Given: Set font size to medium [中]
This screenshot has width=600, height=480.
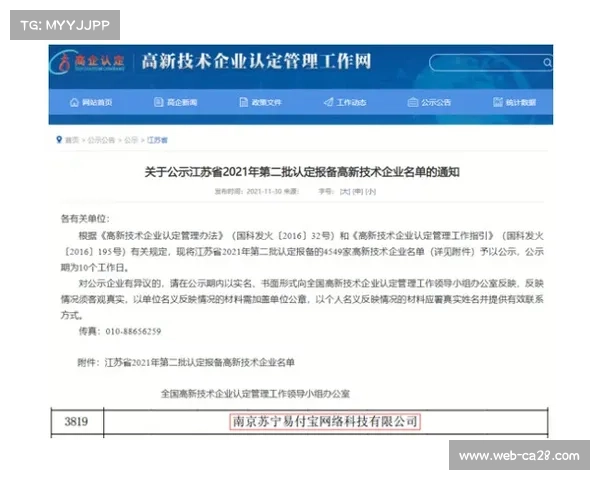Looking at the screenshot, I should 358,190.
